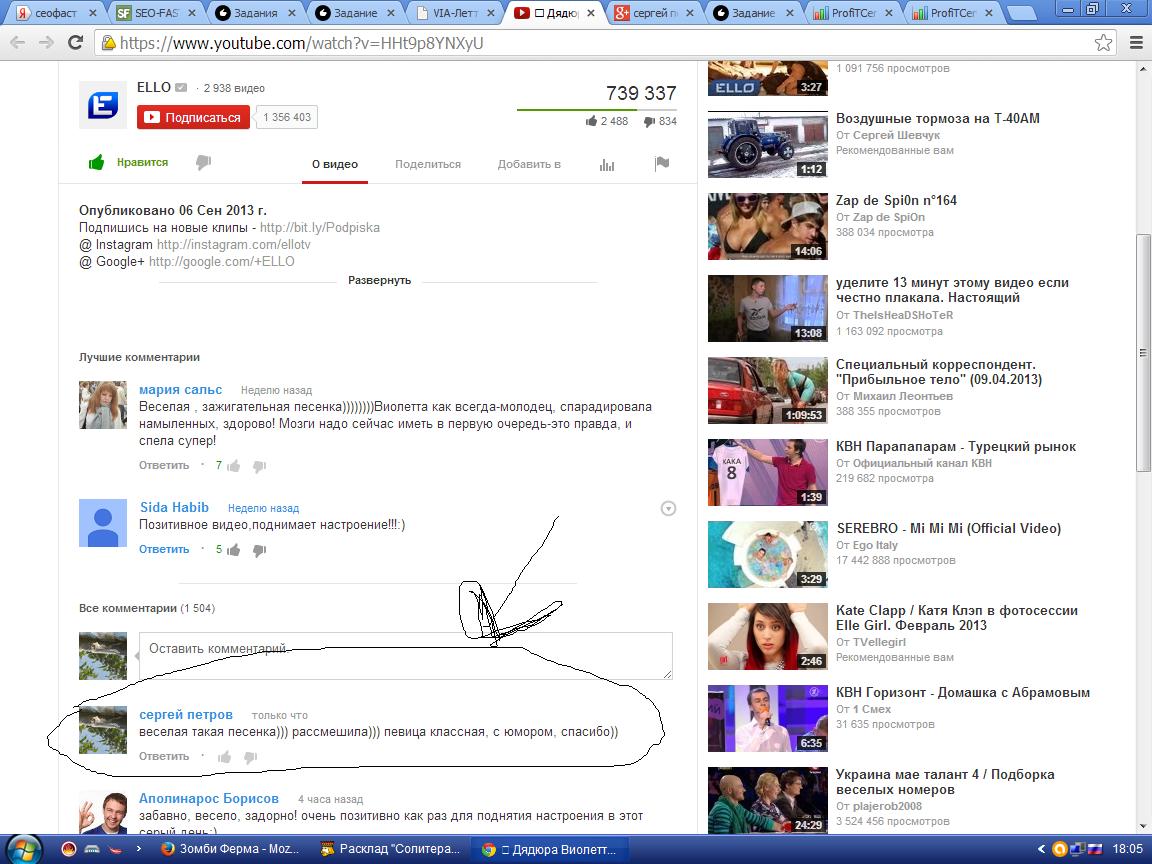Viewport: 1152px width, 864px height.
Task: Click the page vertical scrollbar thumb
Action: pos(1143,353)
